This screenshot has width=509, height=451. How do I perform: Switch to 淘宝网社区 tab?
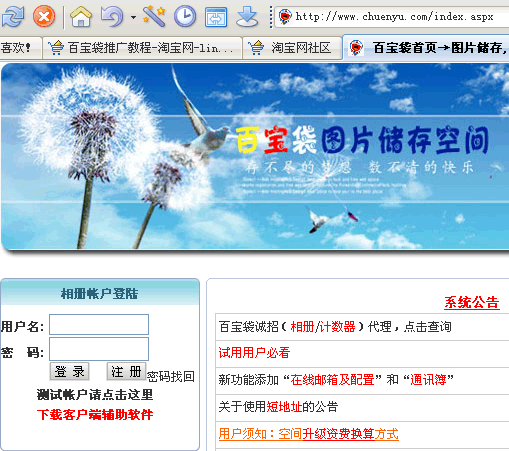pyautogui.click(x=292, y=48)
